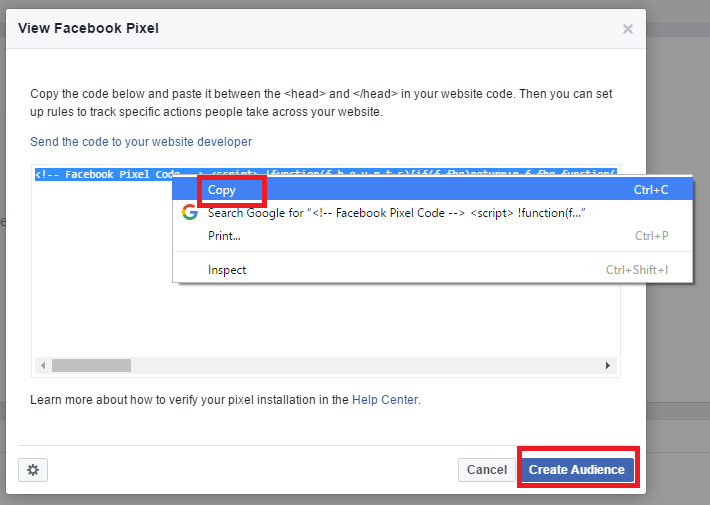Open the Help Center link
The image size is (710, 505).
385,400
